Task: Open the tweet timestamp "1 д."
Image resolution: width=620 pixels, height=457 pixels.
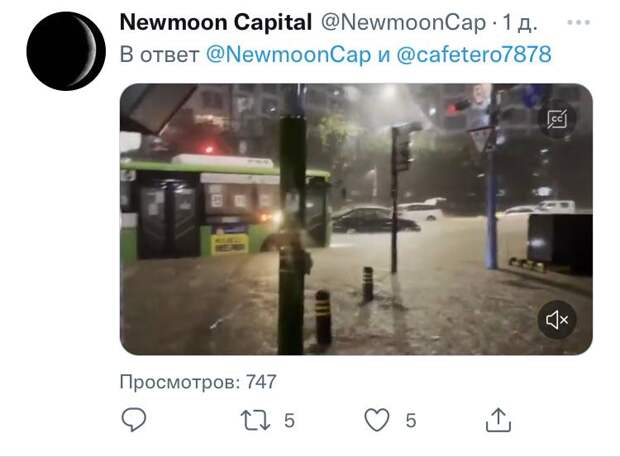Action: click(520, 23)
